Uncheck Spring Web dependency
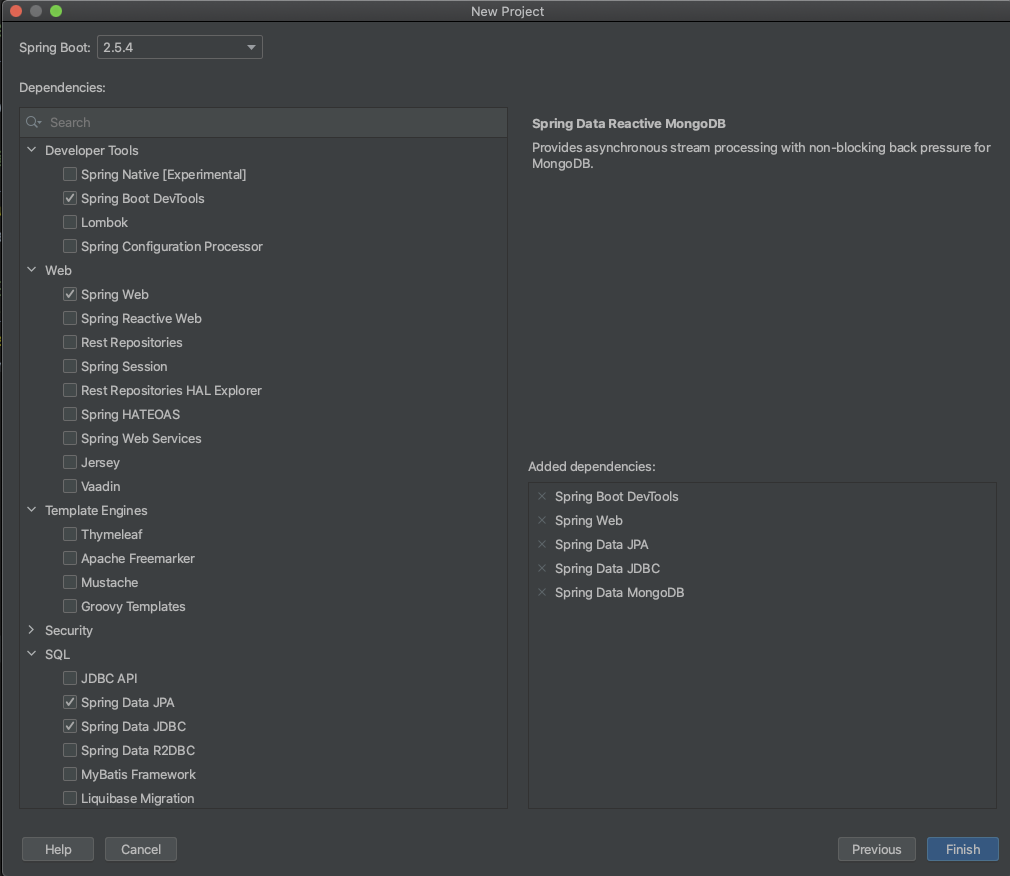Image resolution: width=1010 pixels, height=876 pixels. pyautogui.click(x=70, y=294)
